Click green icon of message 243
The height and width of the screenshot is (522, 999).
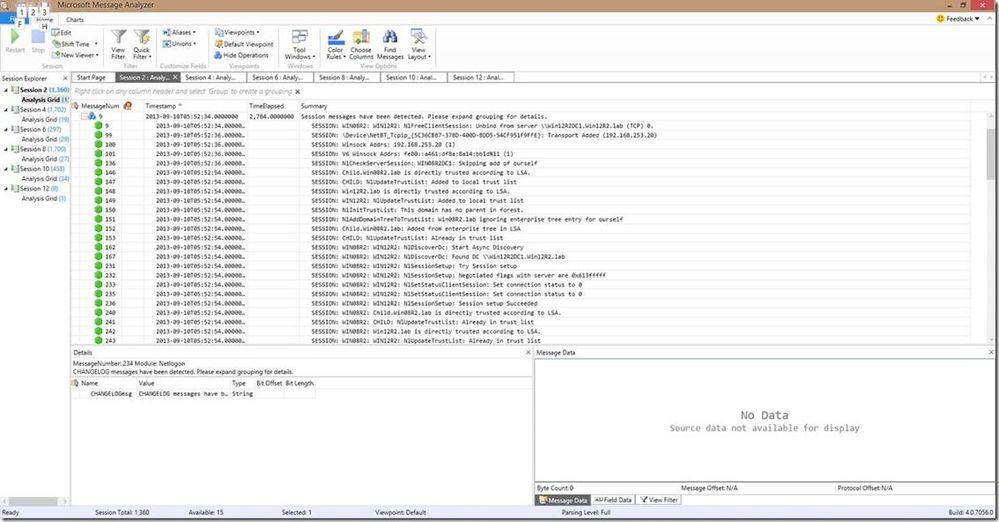[x=98, y=340]
